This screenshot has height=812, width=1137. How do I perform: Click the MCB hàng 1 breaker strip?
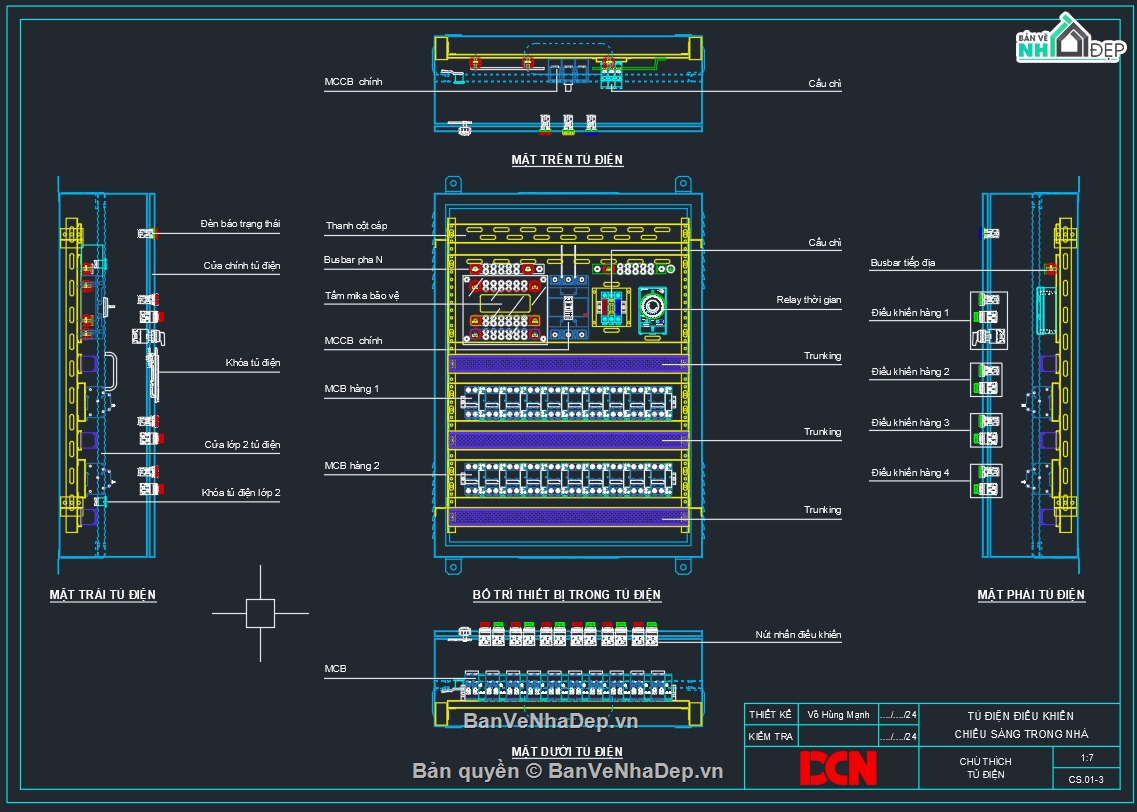click(565, 400)
